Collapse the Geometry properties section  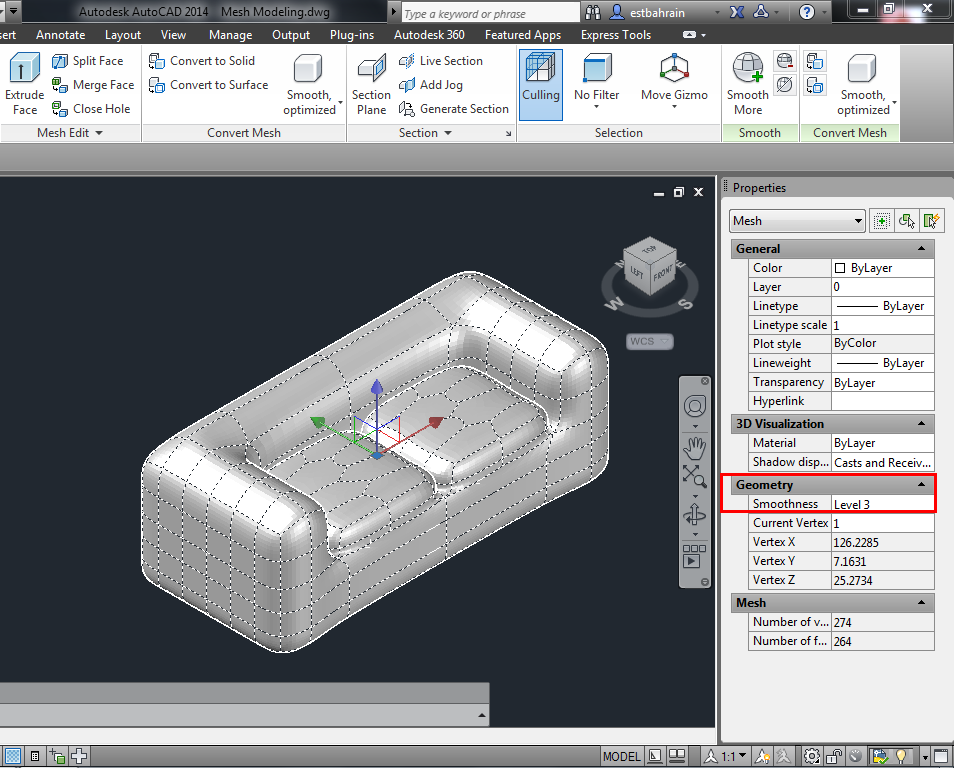[922, 485]
